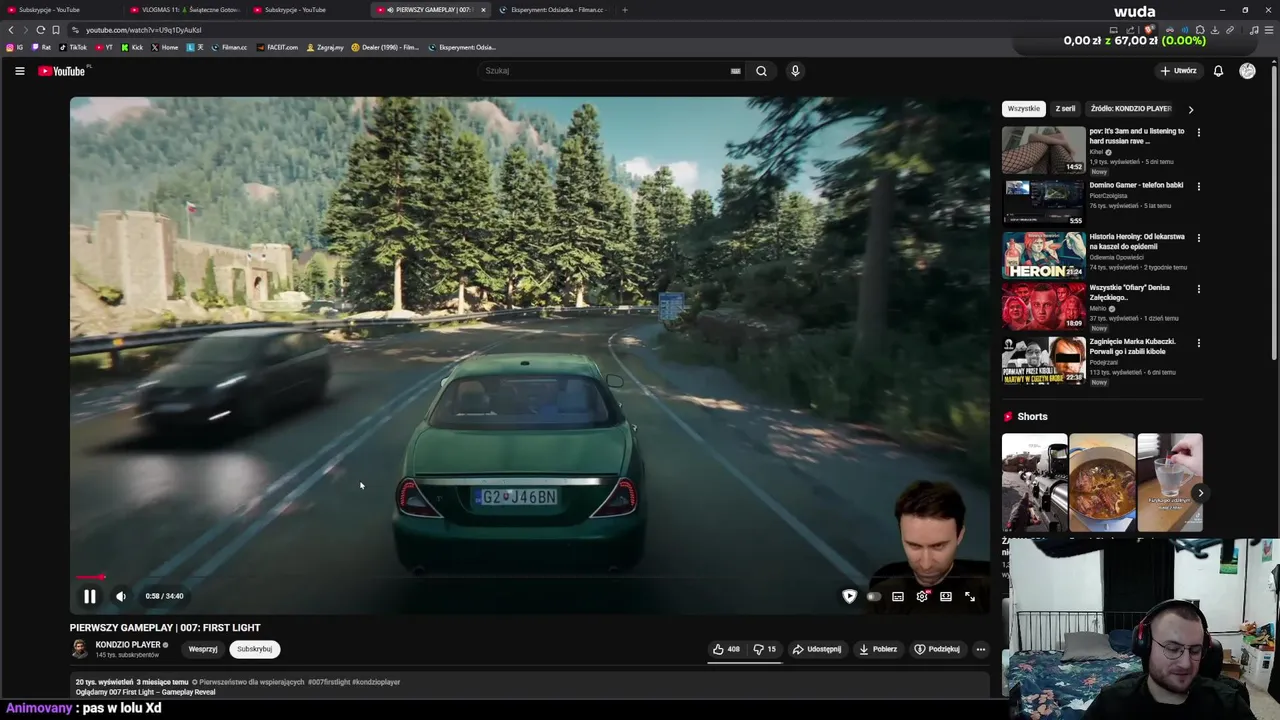Select the Z serii filter chip
1280x720 pixels.
[x=1065, y=109]
